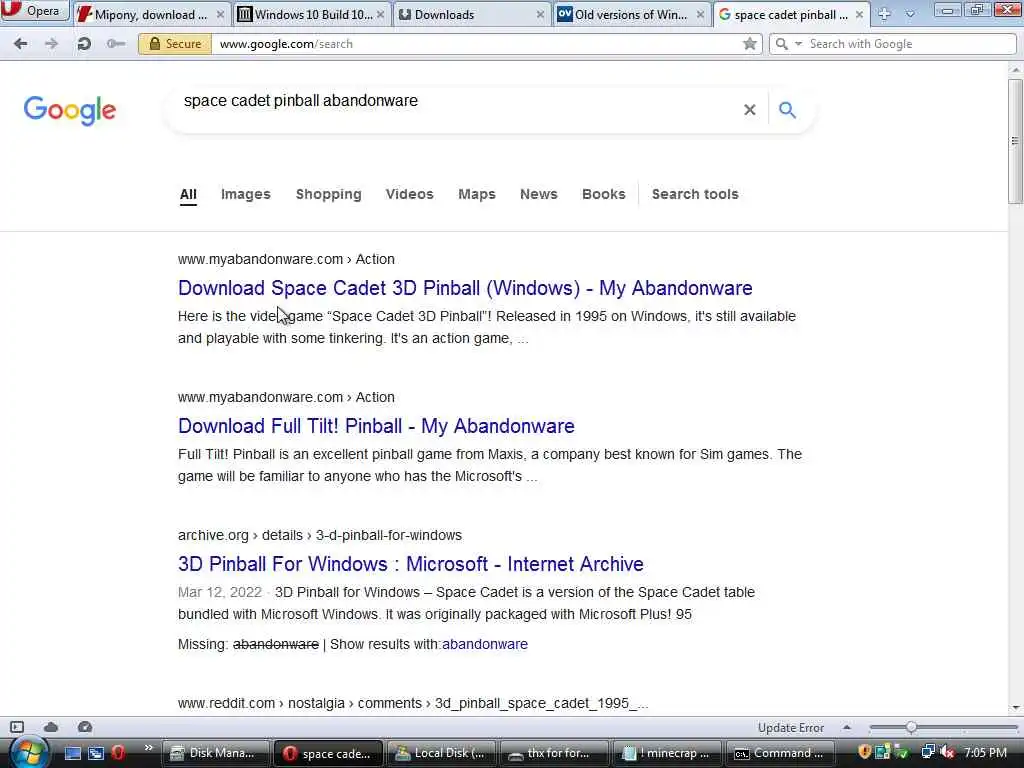
Task: Submit search with magnifier icon
Action: tap(788, 110)
